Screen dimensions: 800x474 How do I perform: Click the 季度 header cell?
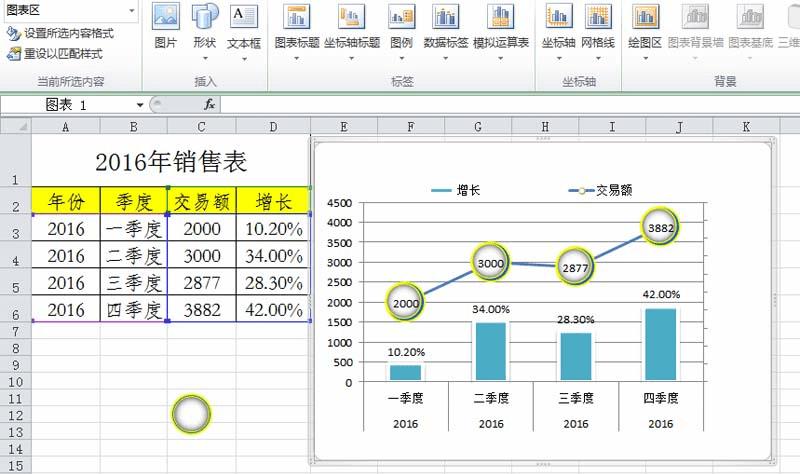click(x=134, y=201)
